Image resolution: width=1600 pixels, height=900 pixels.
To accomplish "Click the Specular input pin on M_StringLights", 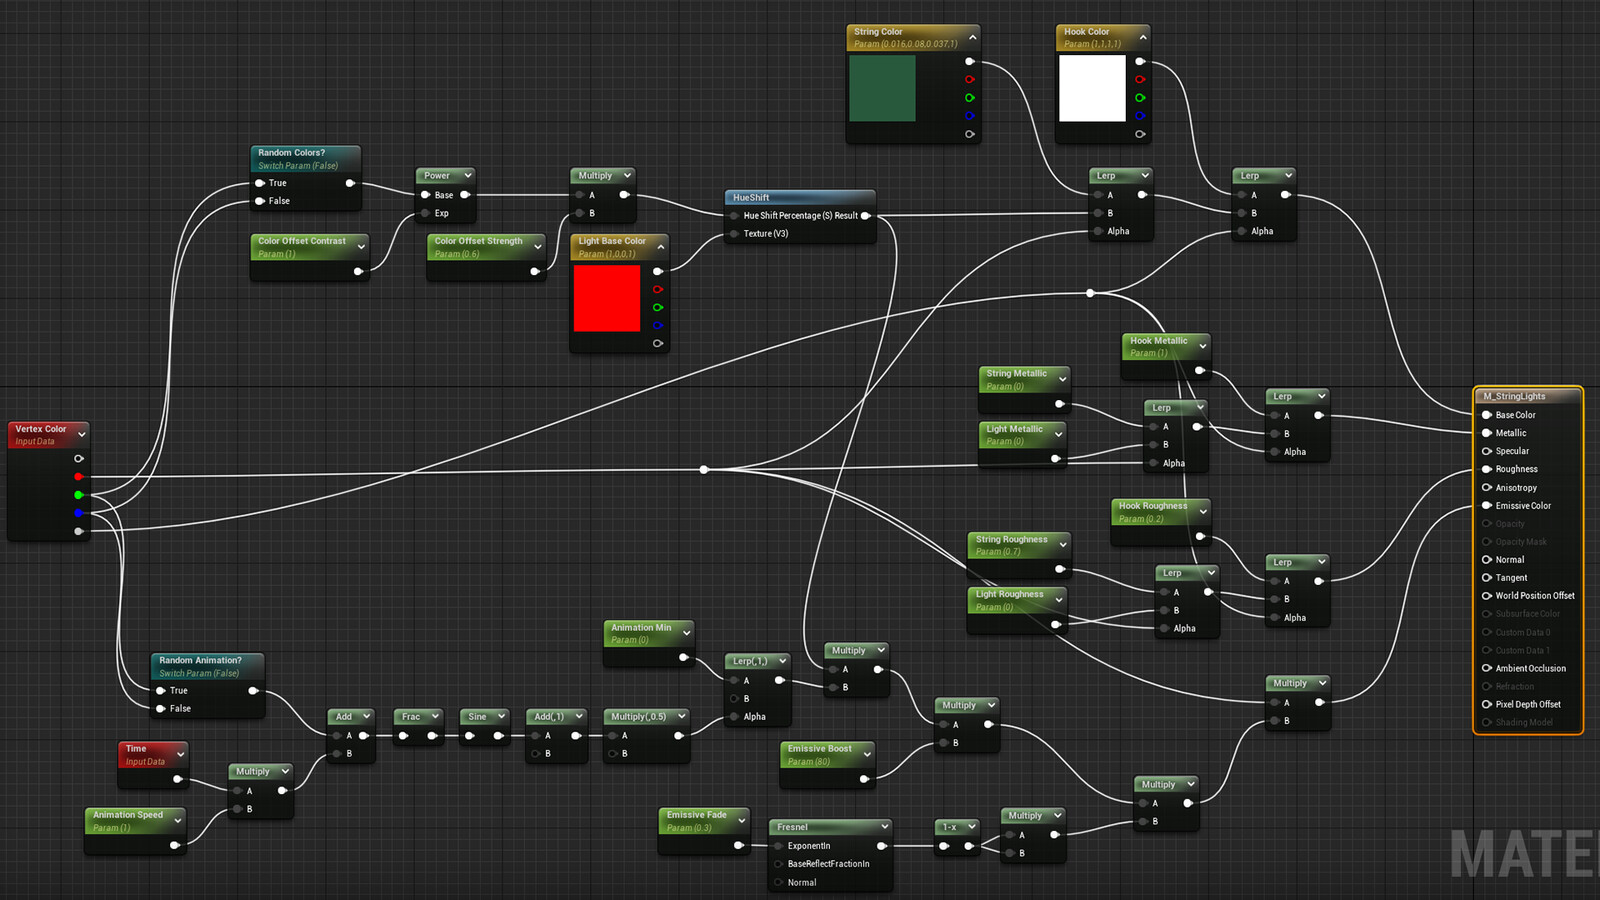I will (x=1487, y=451).
